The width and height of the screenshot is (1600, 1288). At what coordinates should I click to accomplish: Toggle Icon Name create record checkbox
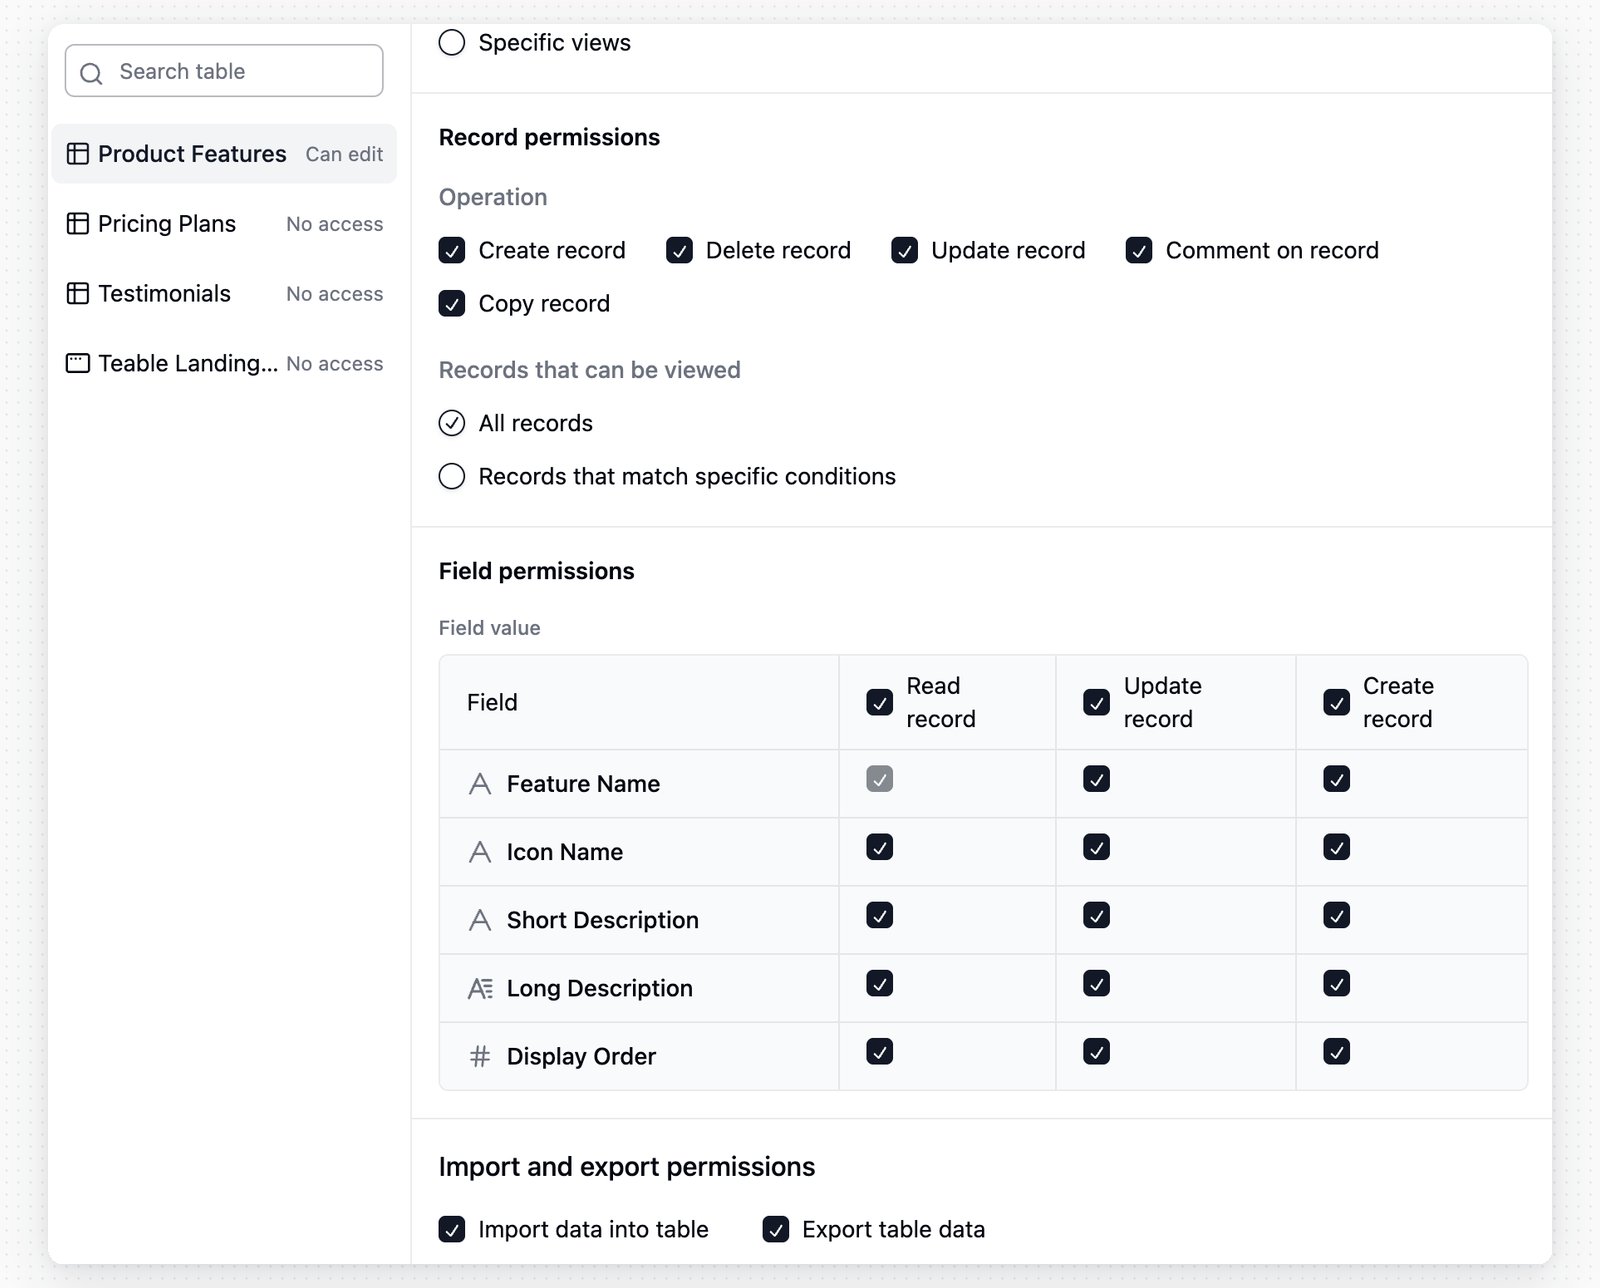[1337, 847]
